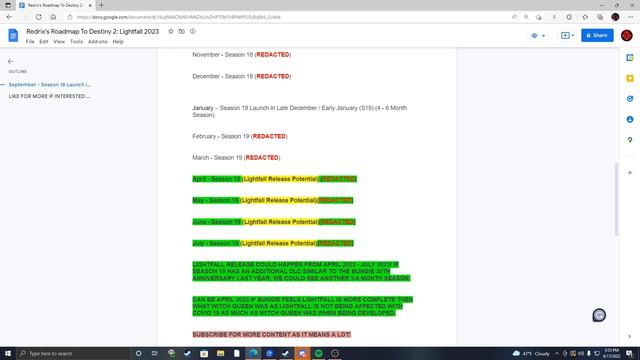Move document to a folder
The height and width of the screenshot is (360, 640).
182,31
